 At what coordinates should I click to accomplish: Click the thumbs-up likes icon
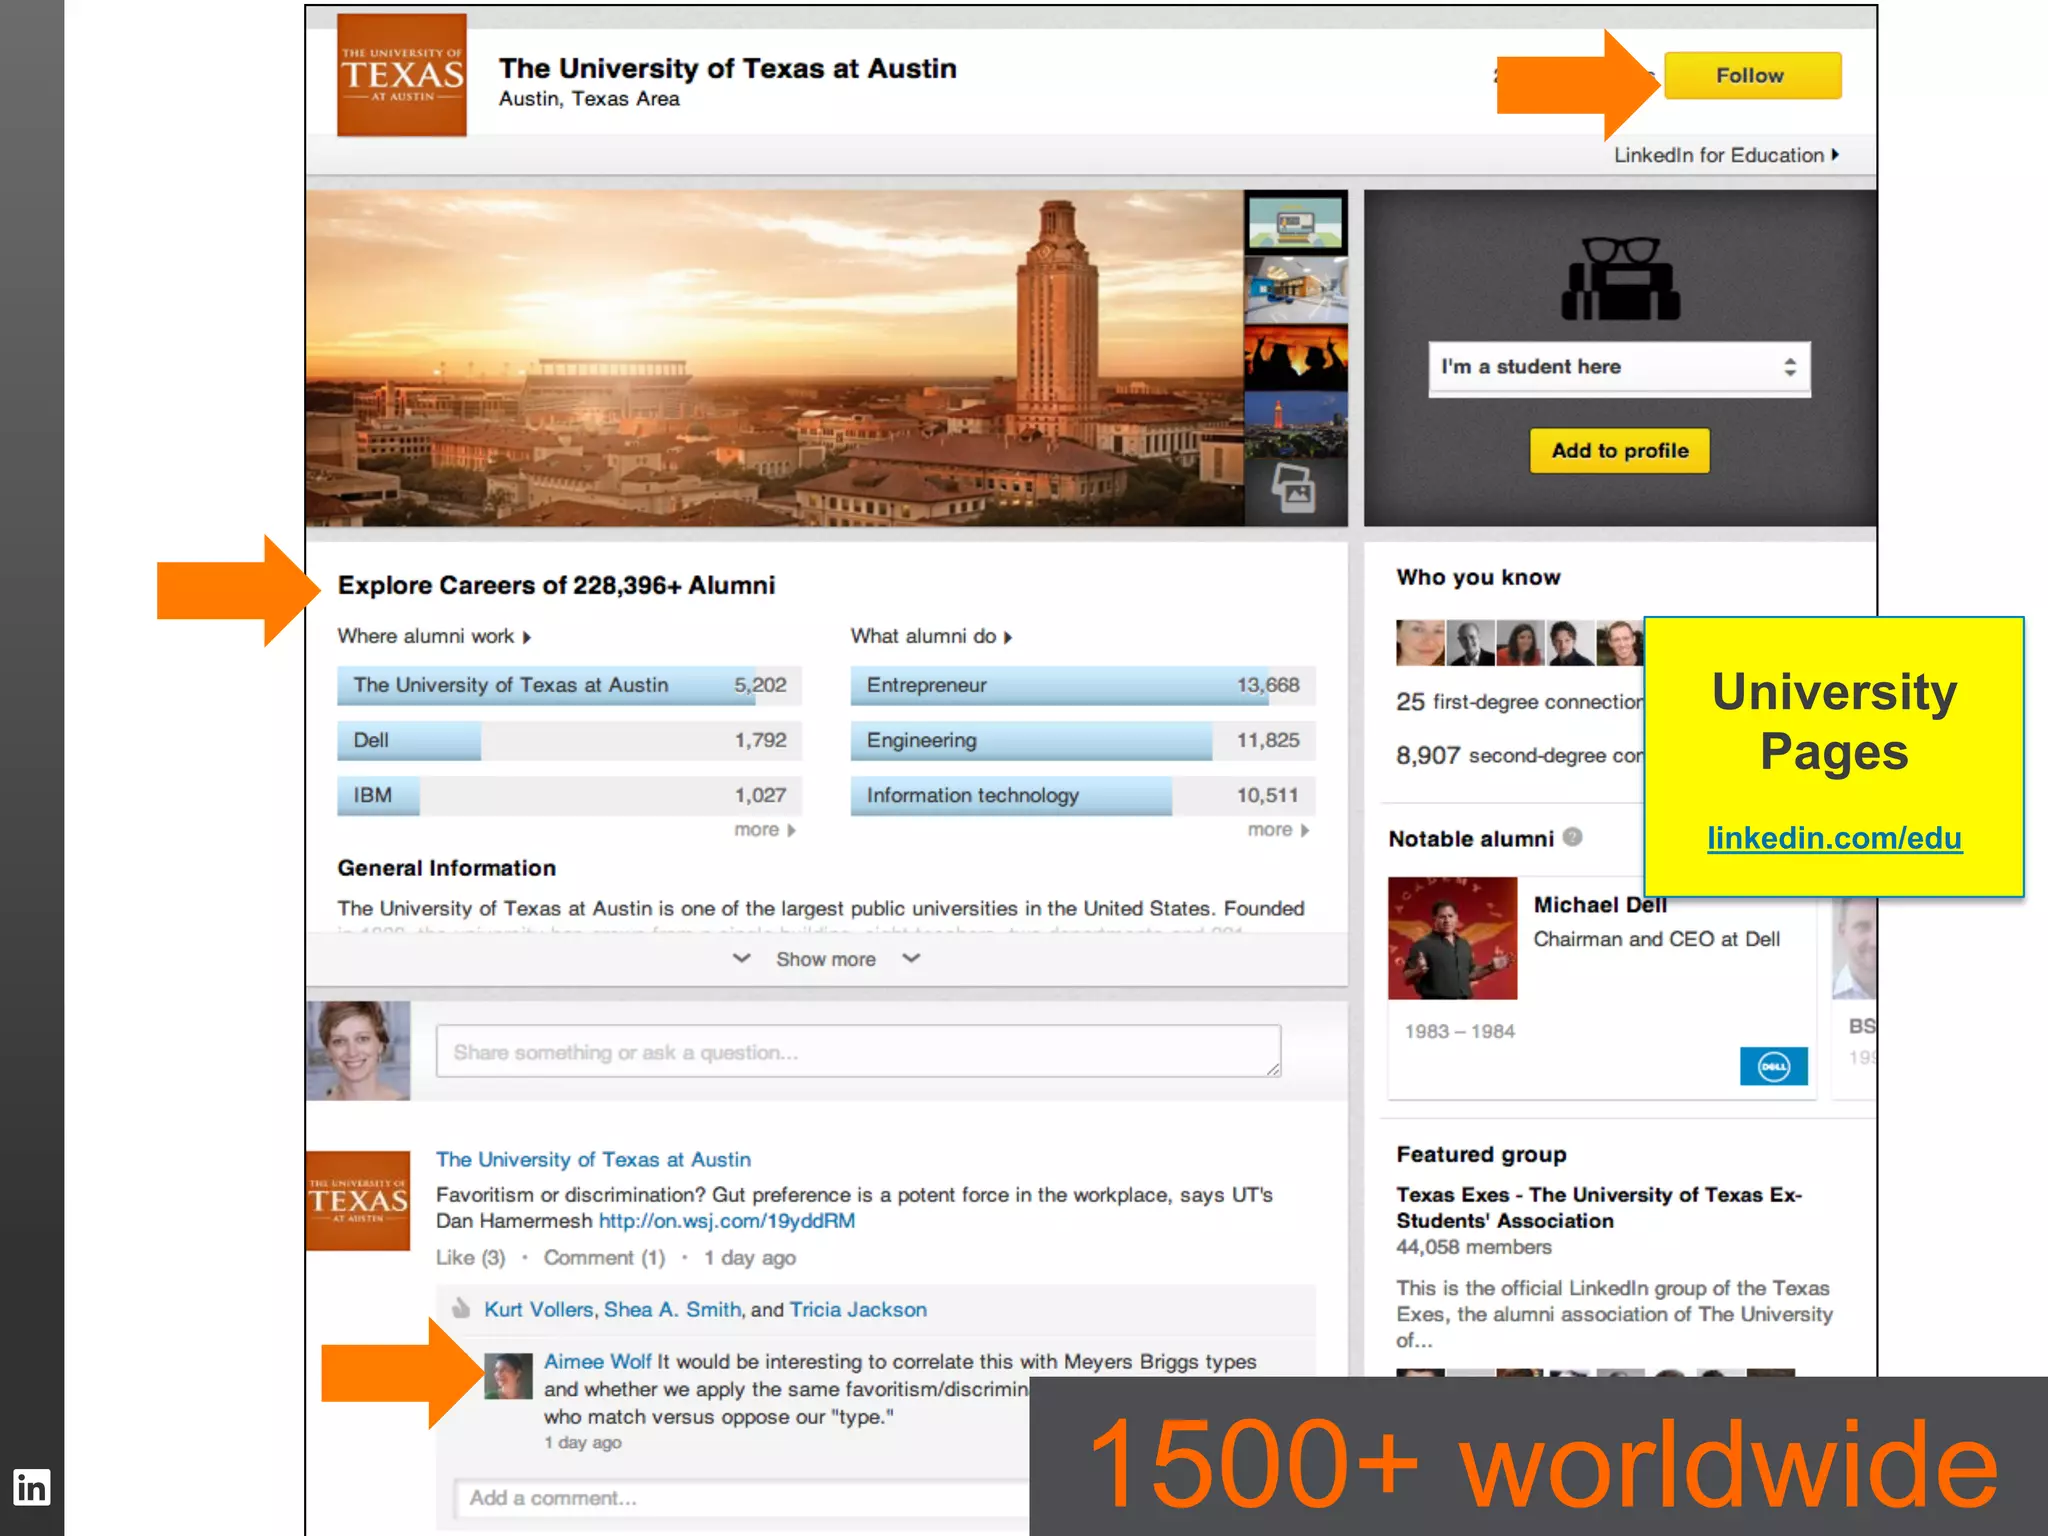(x=461, y=1308)
